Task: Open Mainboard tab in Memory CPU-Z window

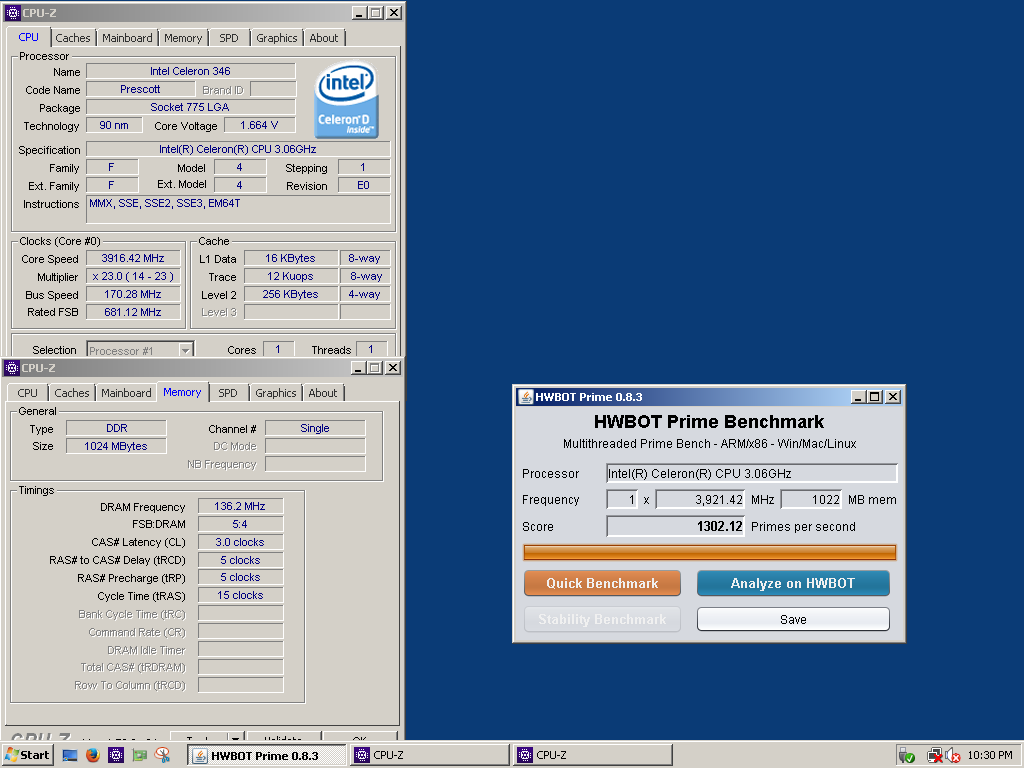Action: [x=126, y=393]
